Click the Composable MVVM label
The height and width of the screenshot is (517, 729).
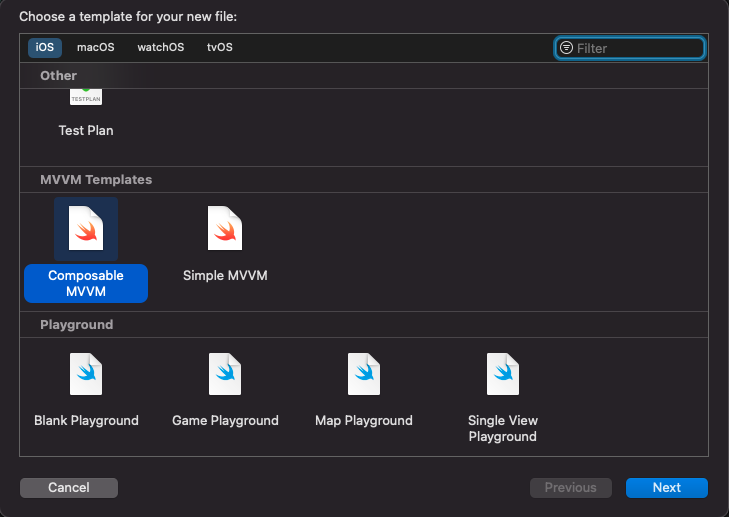point(86,284)
